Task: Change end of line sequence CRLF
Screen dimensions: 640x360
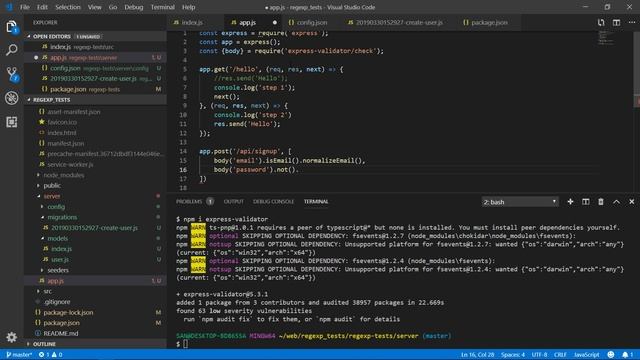Action: click(x=560, y=355)
